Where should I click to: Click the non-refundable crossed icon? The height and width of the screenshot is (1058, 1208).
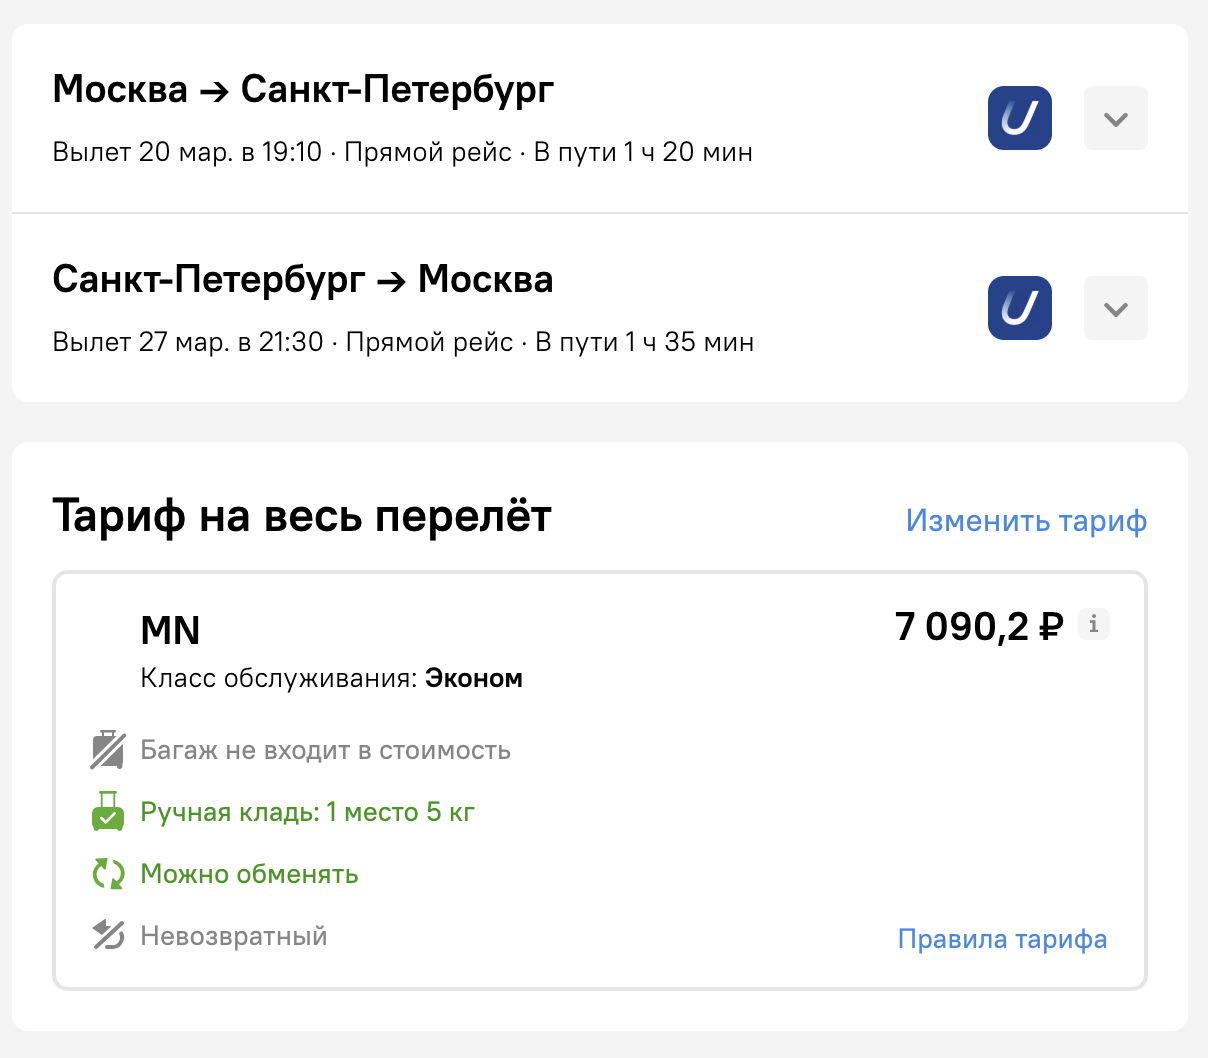click(x=108, y=936)
